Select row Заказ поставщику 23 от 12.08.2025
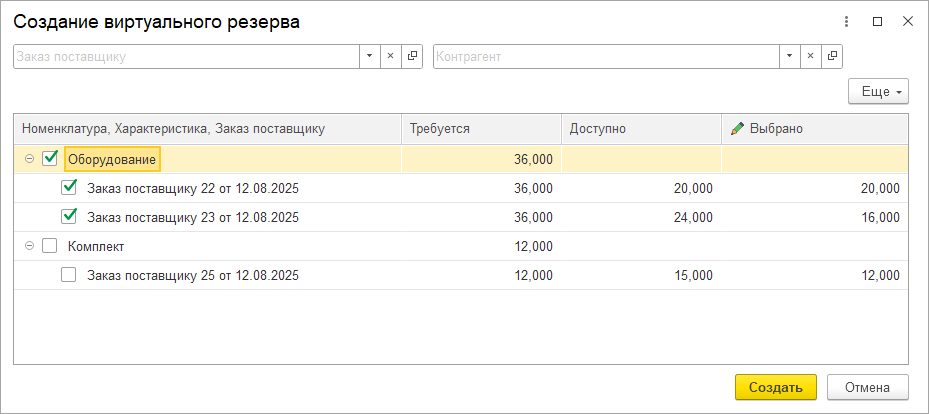 [193, 217]
